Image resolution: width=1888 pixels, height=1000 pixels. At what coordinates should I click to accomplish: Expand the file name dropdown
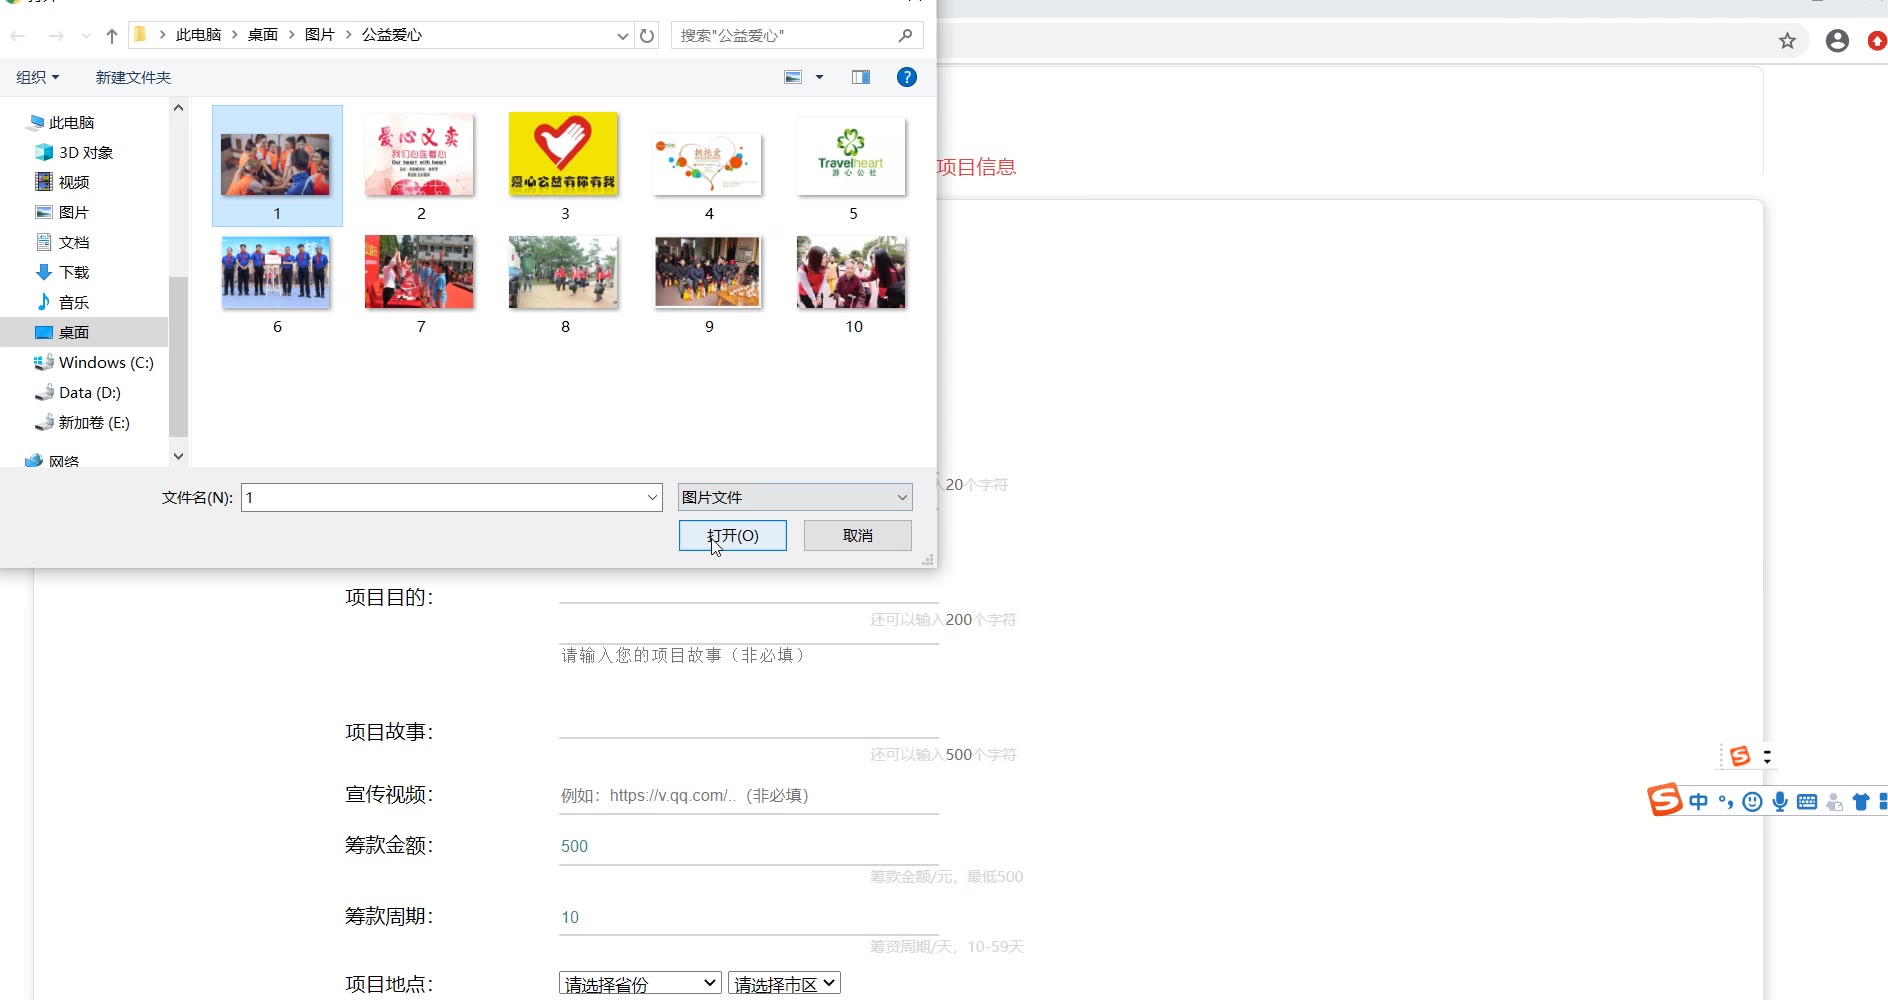(x=652, y=497)
